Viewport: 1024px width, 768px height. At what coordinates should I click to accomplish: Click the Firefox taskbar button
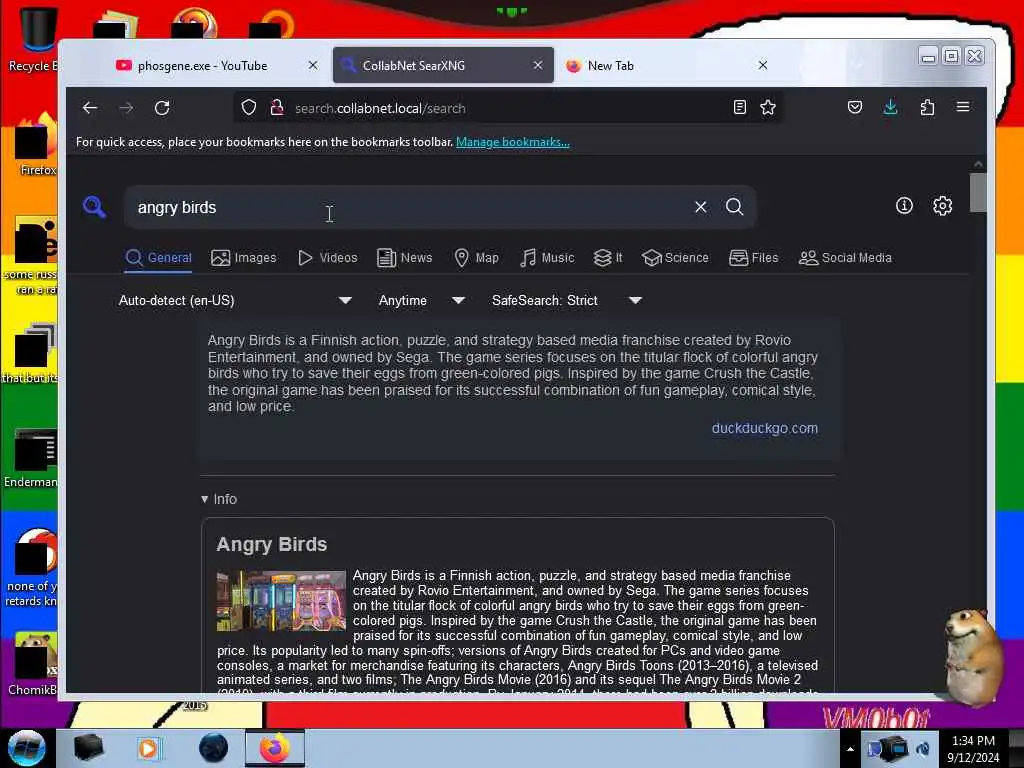point(275,748)
